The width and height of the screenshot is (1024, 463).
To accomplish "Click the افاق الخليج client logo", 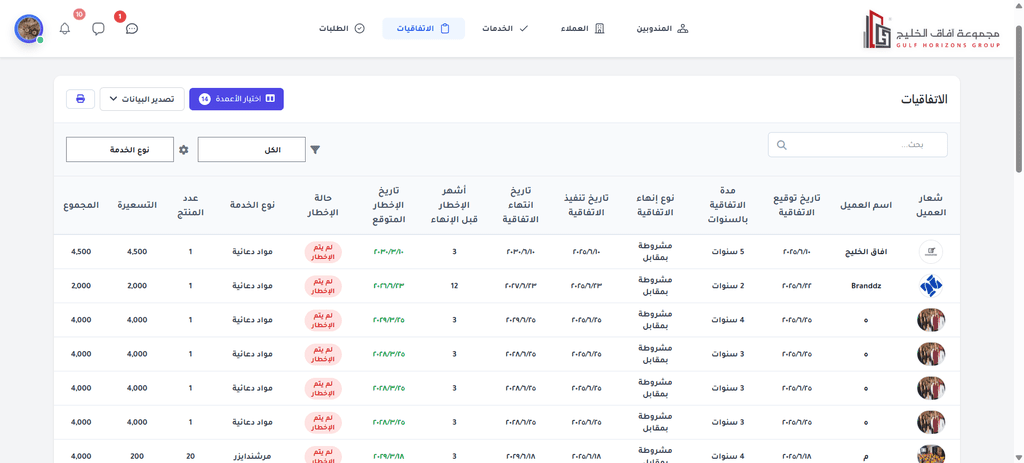I will tap(931, 251).
